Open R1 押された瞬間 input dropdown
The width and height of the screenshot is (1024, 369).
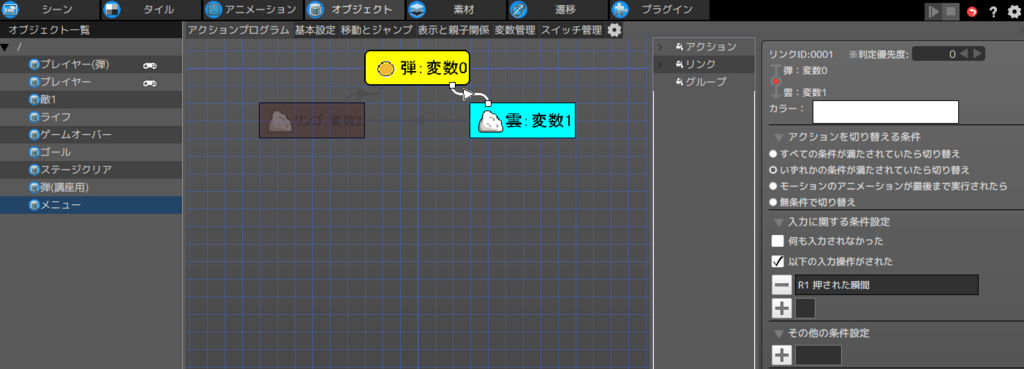pos(887,285)
